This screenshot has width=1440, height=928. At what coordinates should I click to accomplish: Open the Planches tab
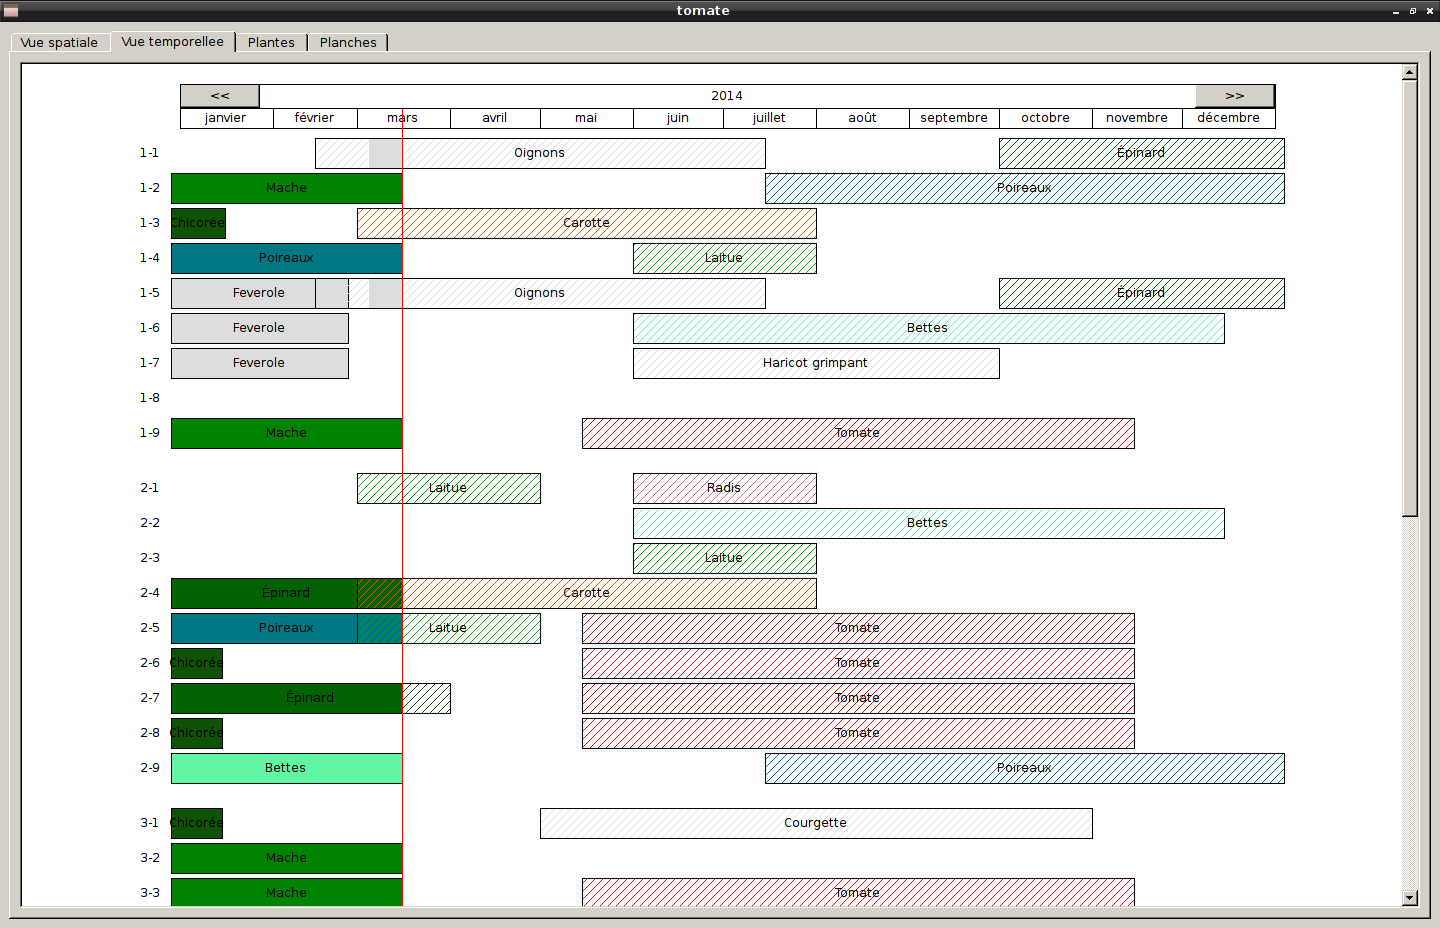(348, 42)
